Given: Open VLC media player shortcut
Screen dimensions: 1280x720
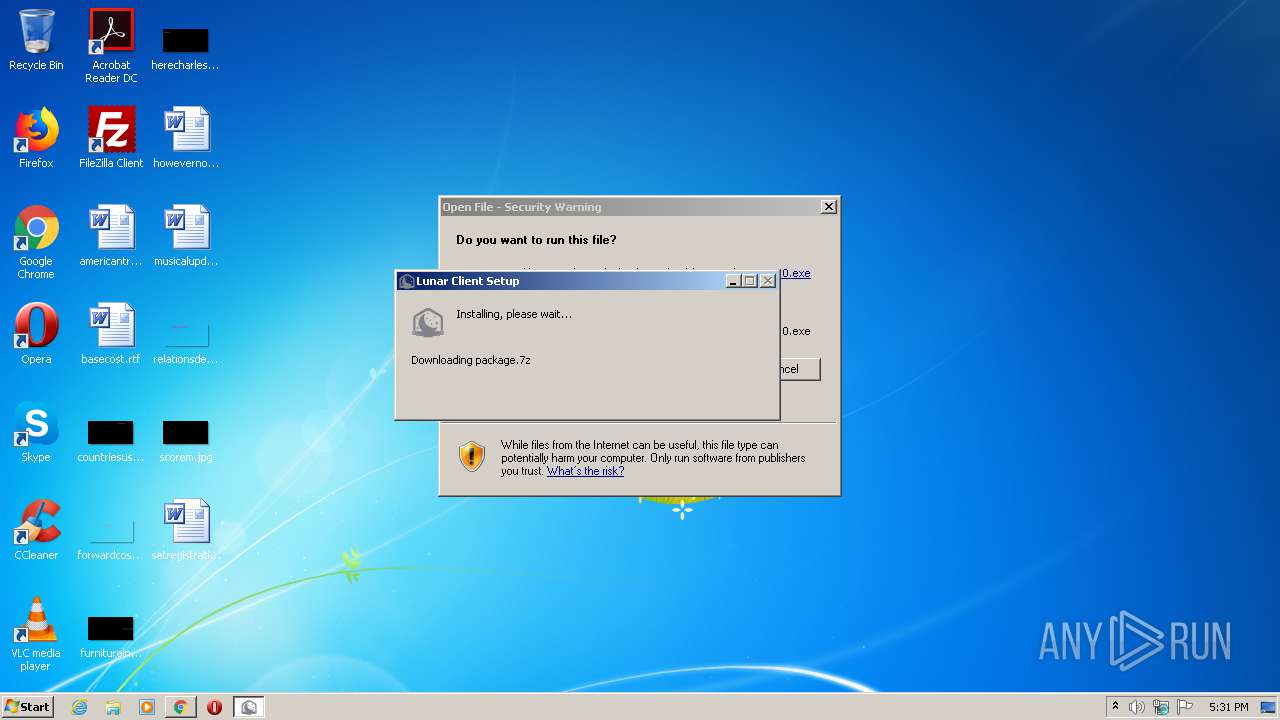Looking at the screenshot, I should pos(36,635).
